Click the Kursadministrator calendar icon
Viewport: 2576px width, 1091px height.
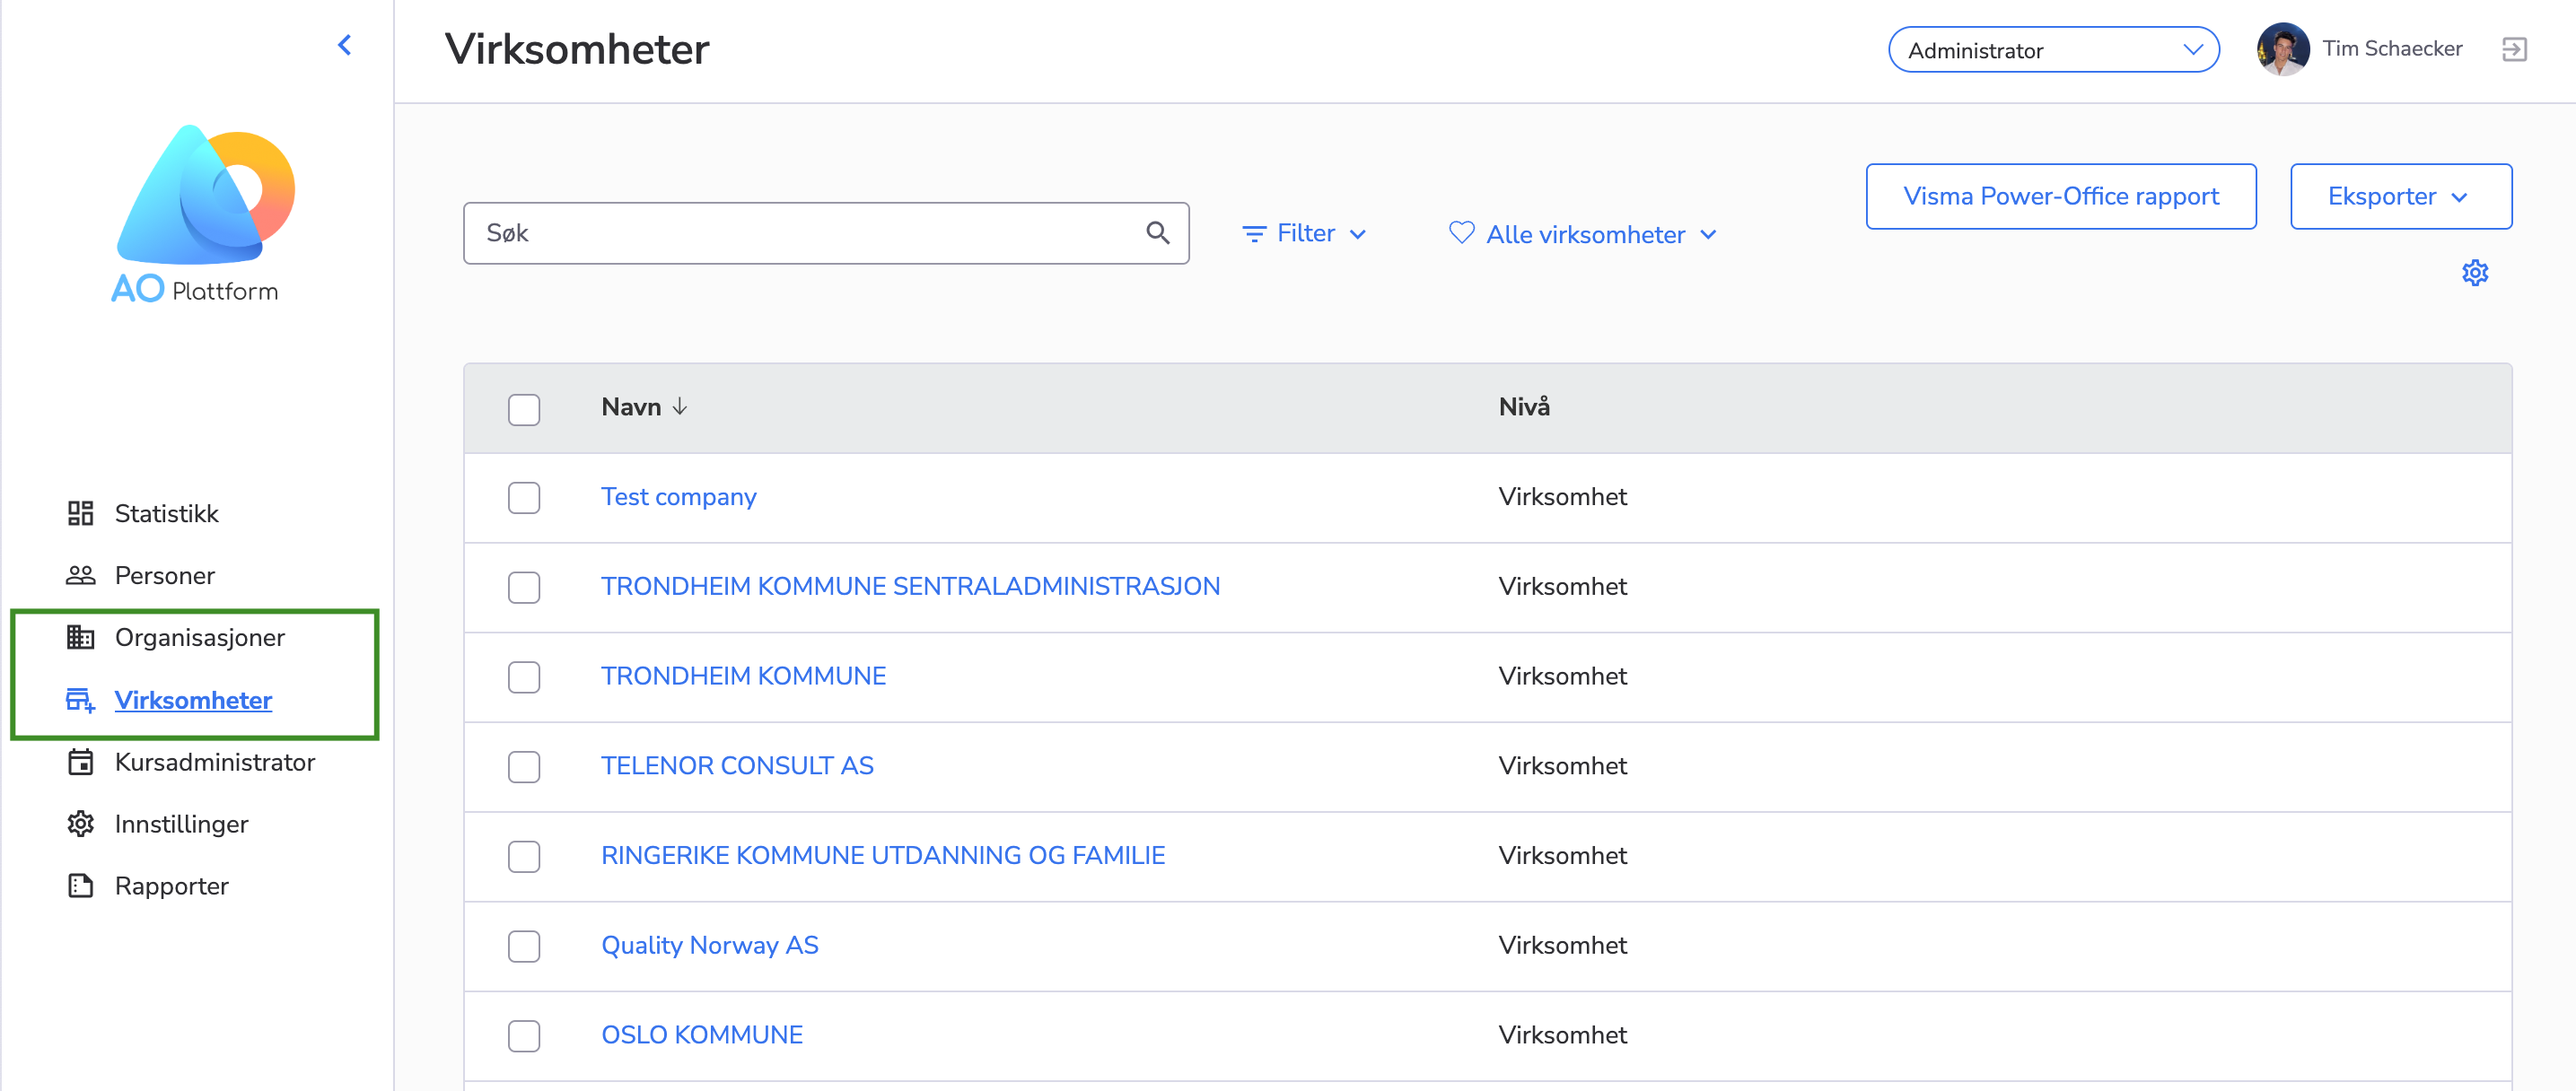click(x=80, y=762)
